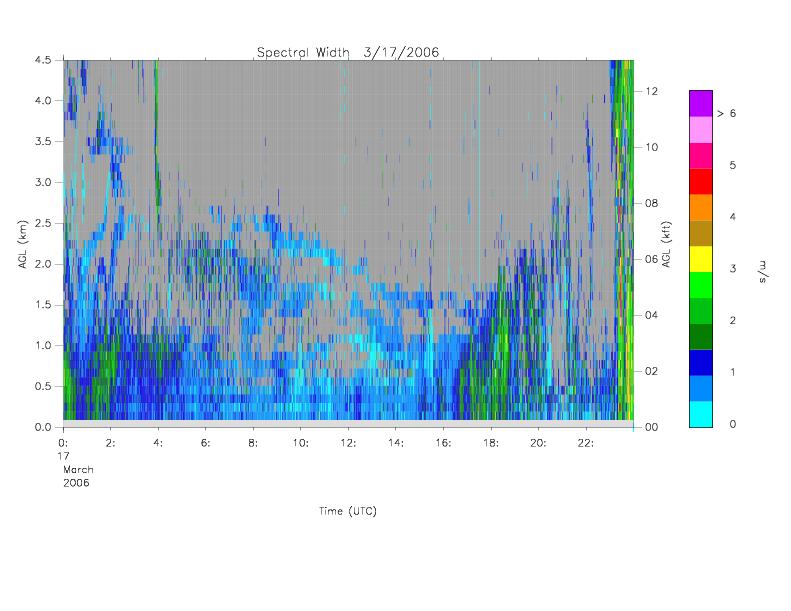Select the purple colorbar segment above 6
Viewport: 791px width, 611px height.
(701, 103)
